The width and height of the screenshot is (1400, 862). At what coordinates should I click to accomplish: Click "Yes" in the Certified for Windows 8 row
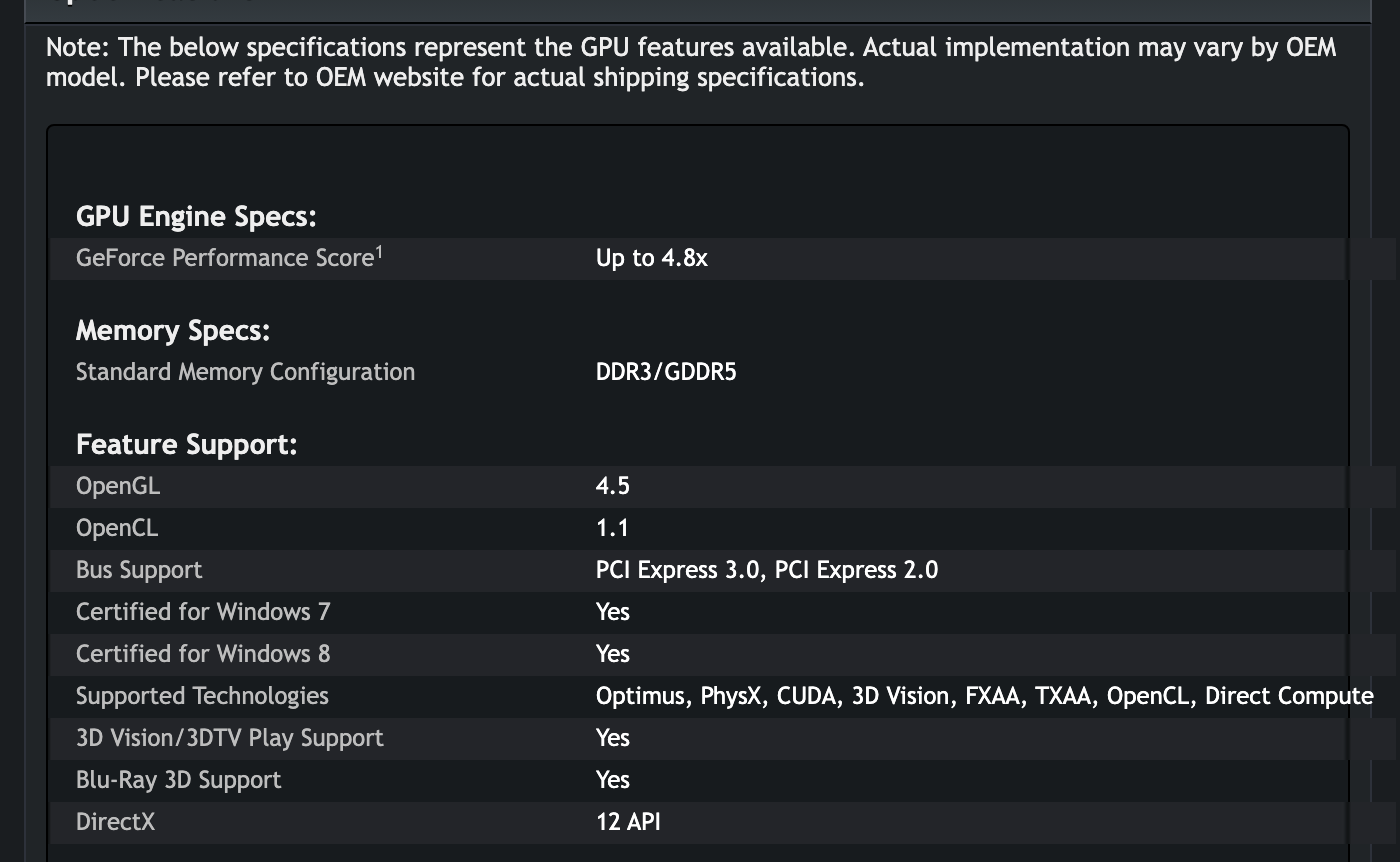click(613, 654)
